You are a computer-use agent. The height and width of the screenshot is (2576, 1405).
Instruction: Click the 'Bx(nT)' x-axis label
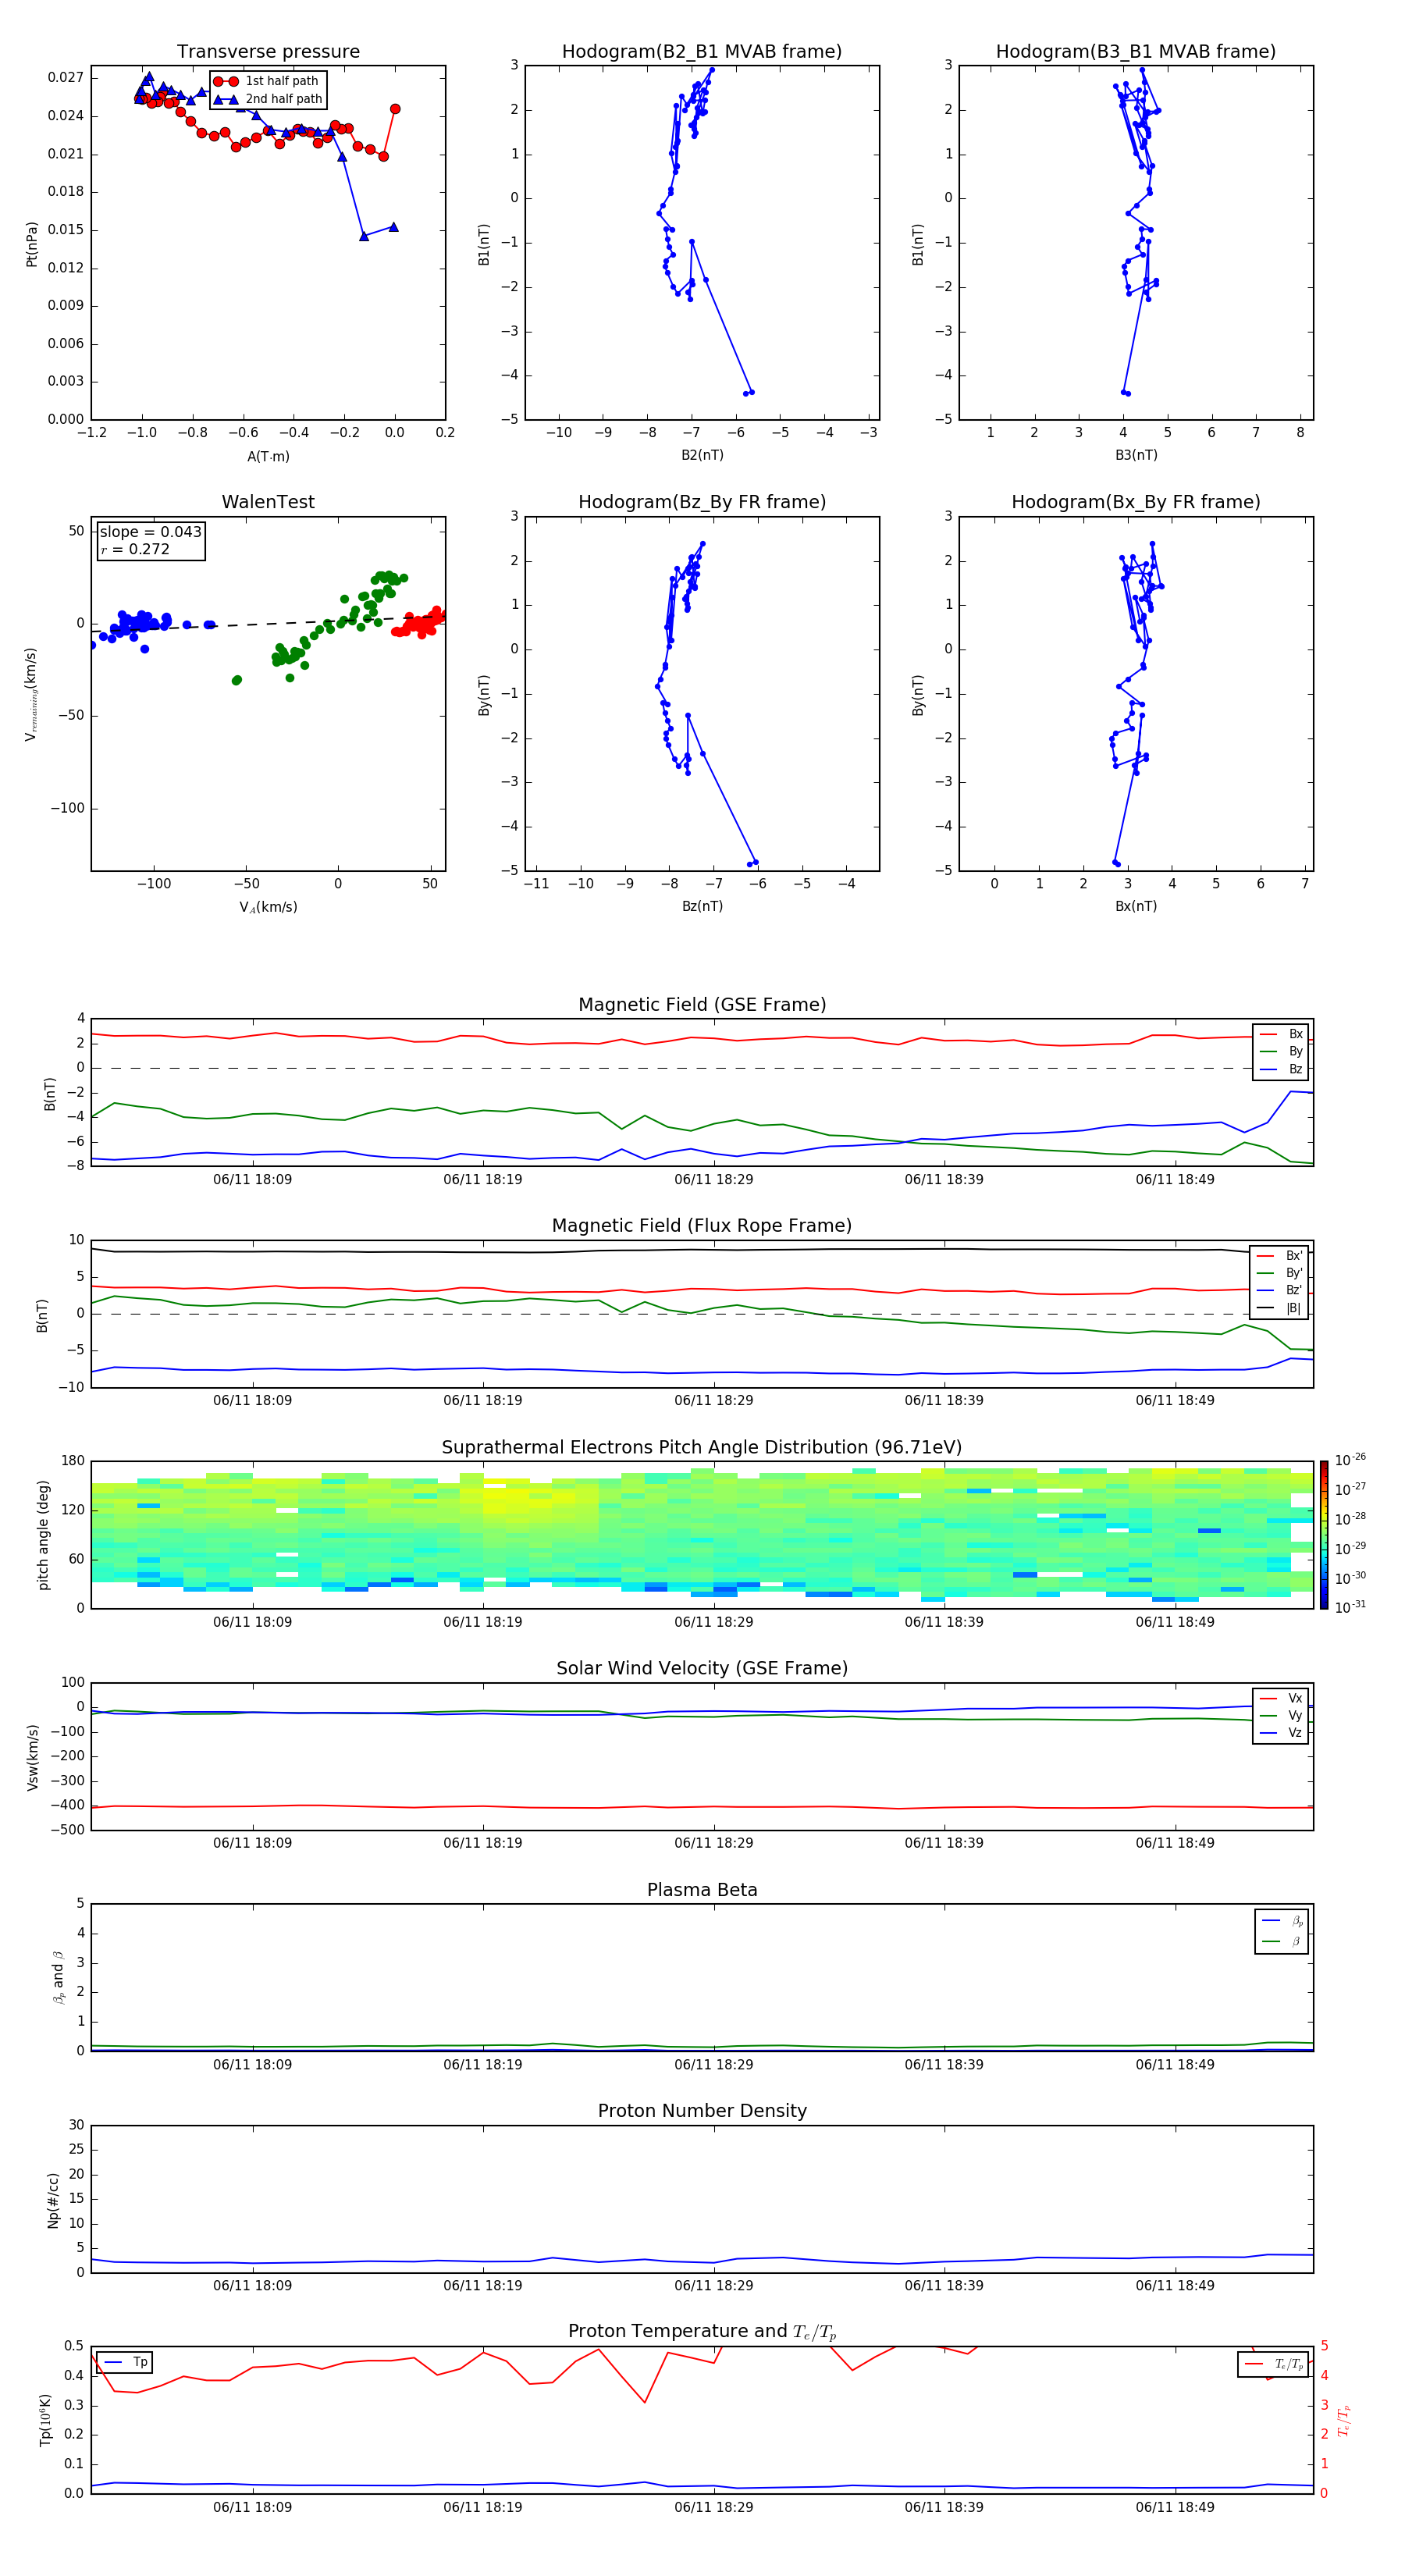point(1136,906)
